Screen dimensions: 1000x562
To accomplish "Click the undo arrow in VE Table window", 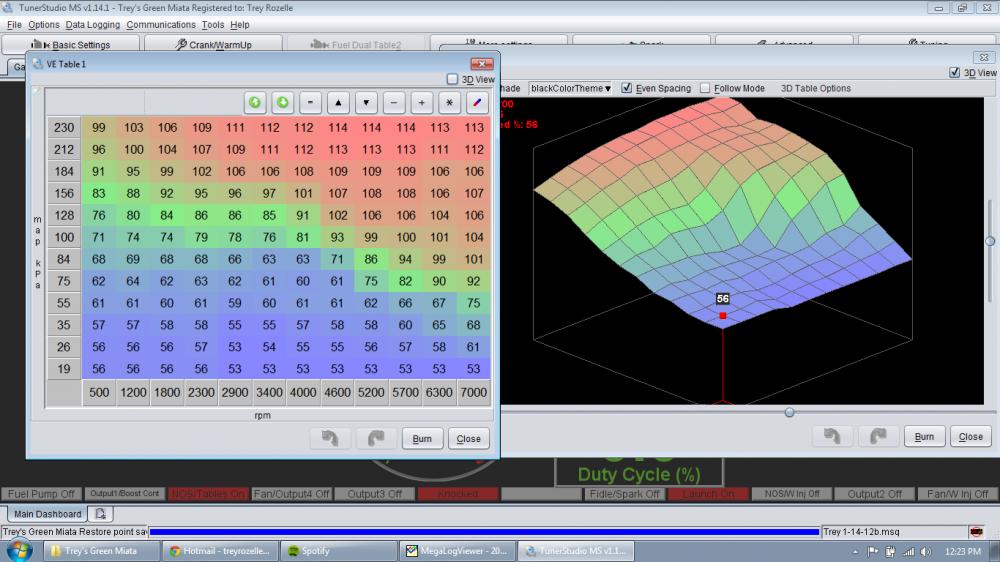I will tap(329, 438).
